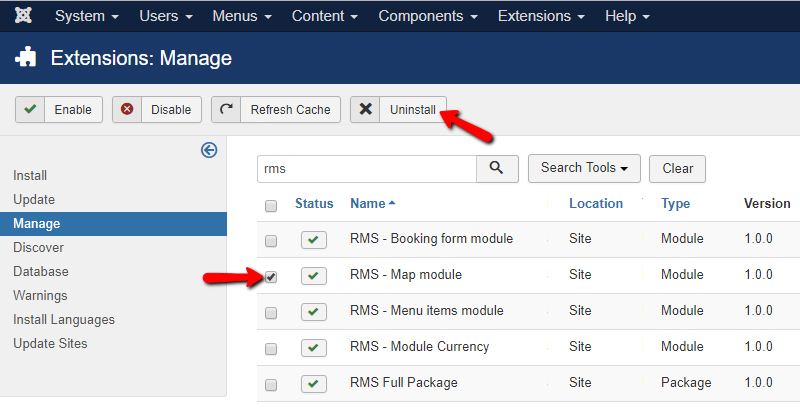Click the search magnifier icon button
The width and height of the screenshot is (800, 410).
(x=497, y=169)
